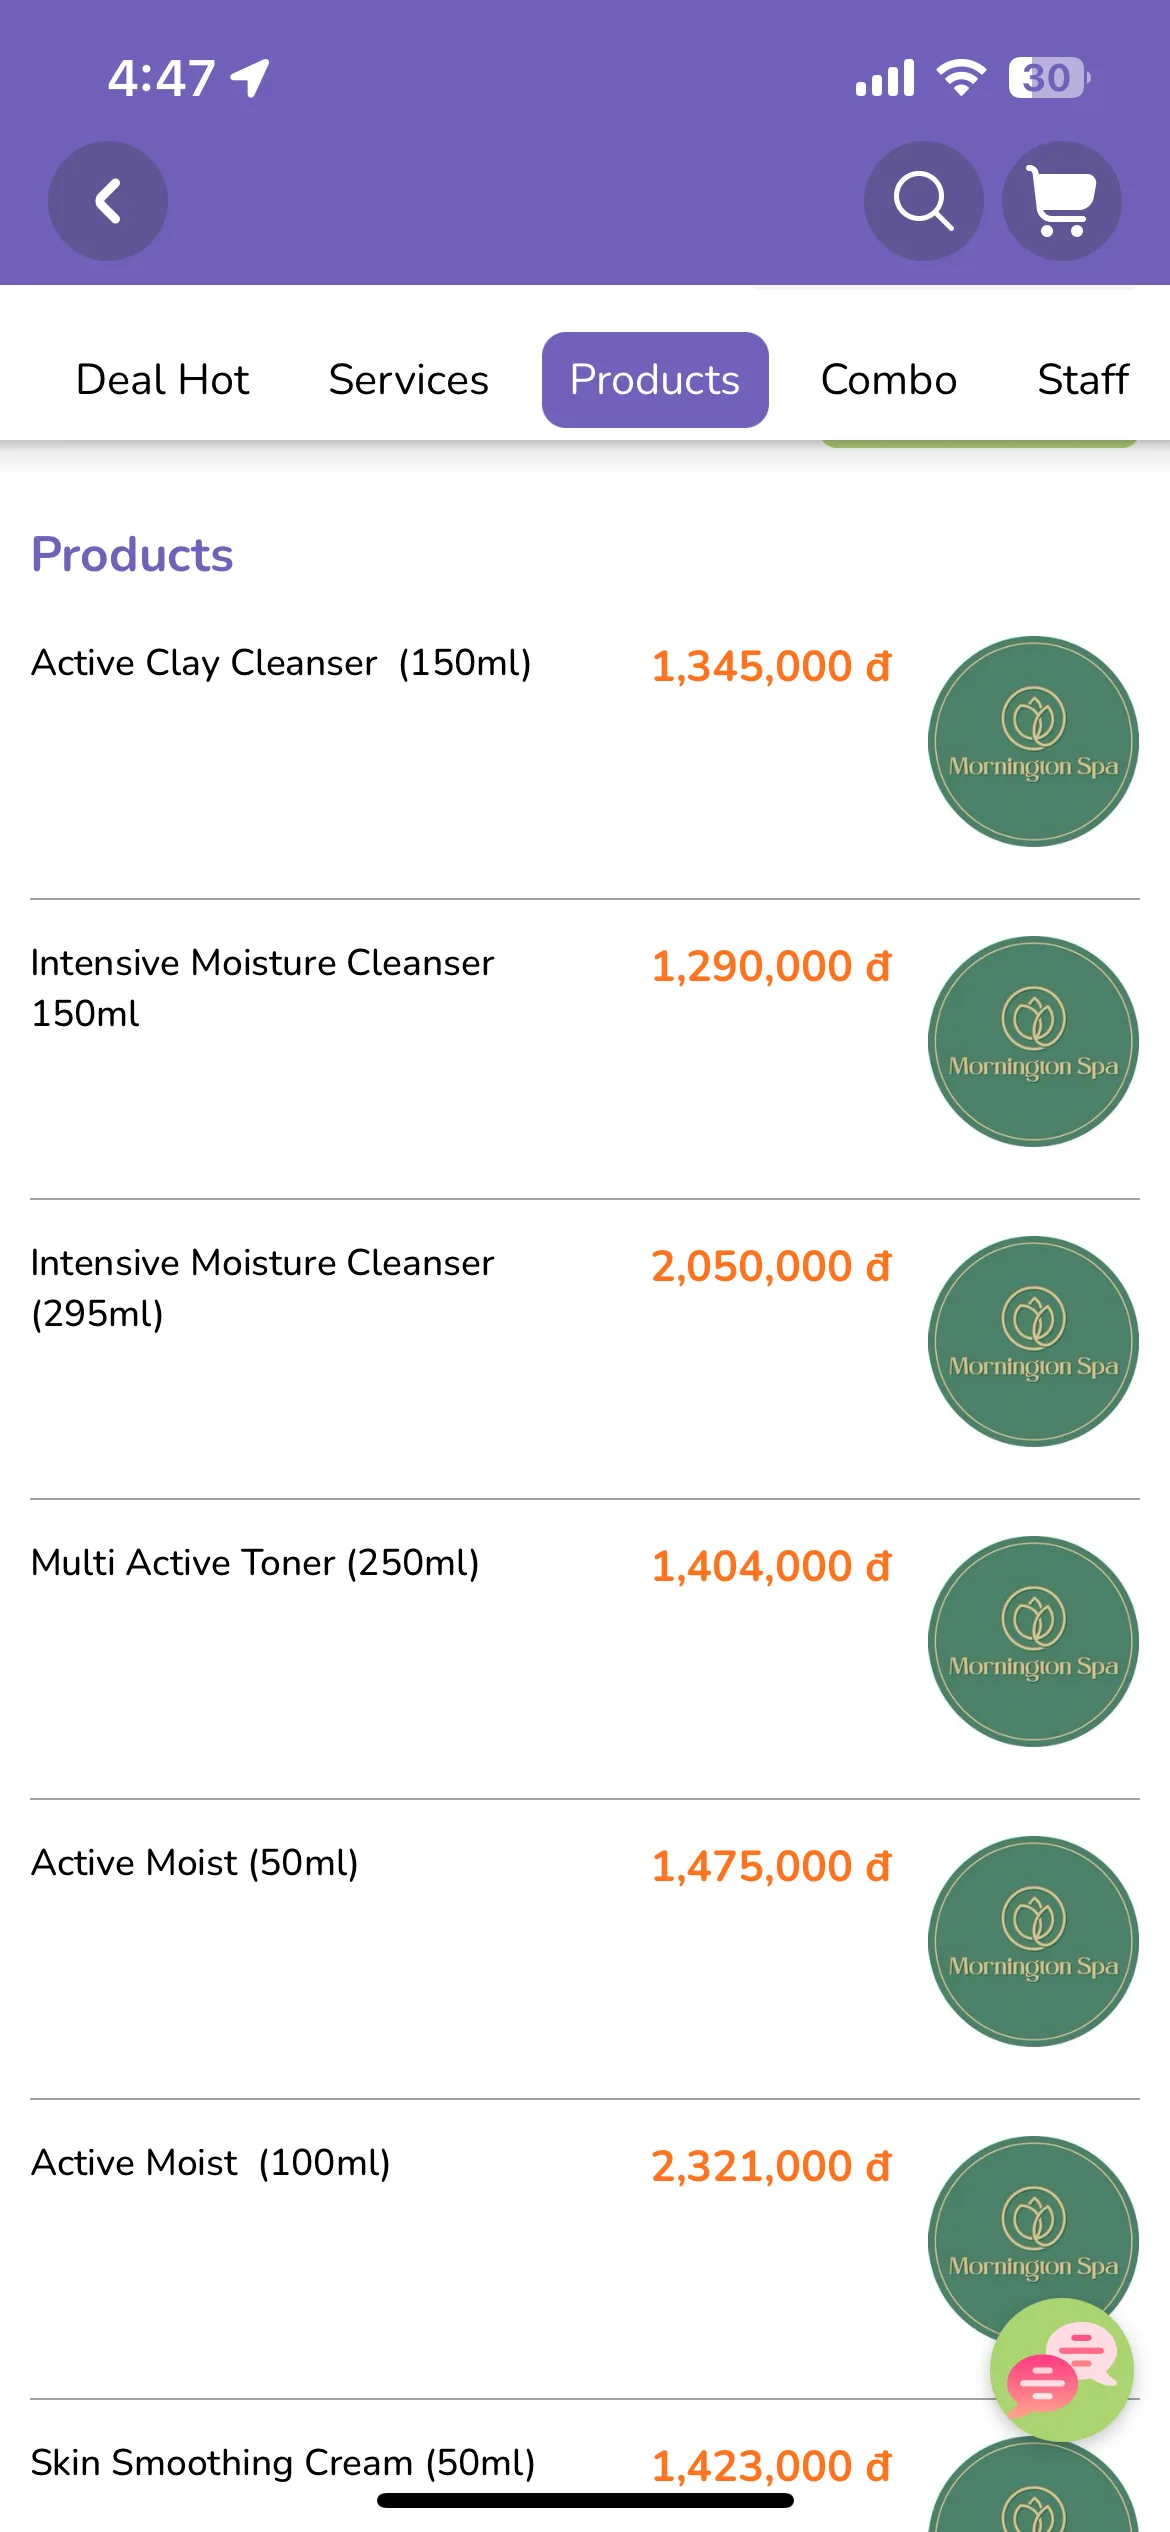The height and width of the screenshot is (2532, 1170).
Task: Switch to the Combo tab
Action: (x=889, y=380)
